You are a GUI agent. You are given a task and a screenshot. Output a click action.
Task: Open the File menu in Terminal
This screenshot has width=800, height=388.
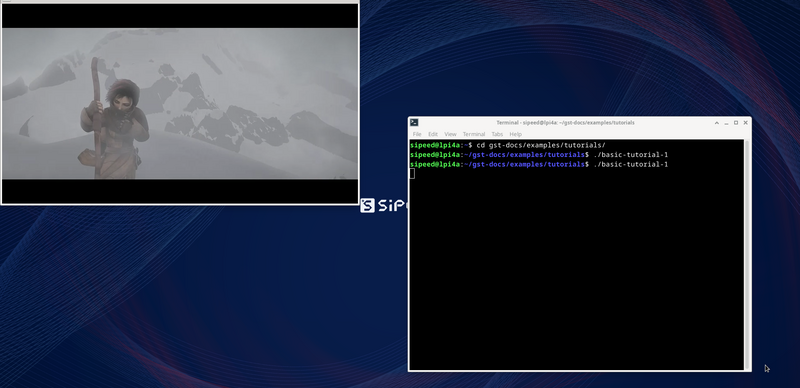[417, 134]
